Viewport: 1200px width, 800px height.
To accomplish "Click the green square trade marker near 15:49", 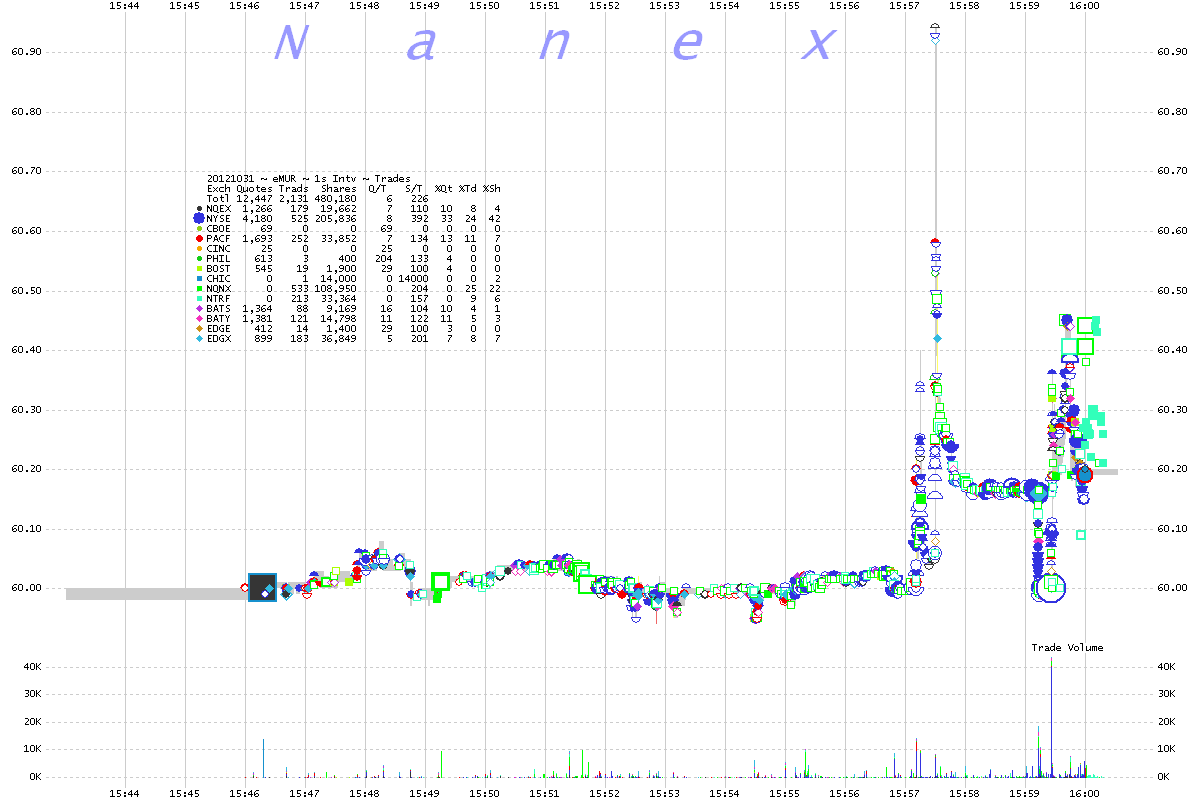I will [x=441, y=581].
